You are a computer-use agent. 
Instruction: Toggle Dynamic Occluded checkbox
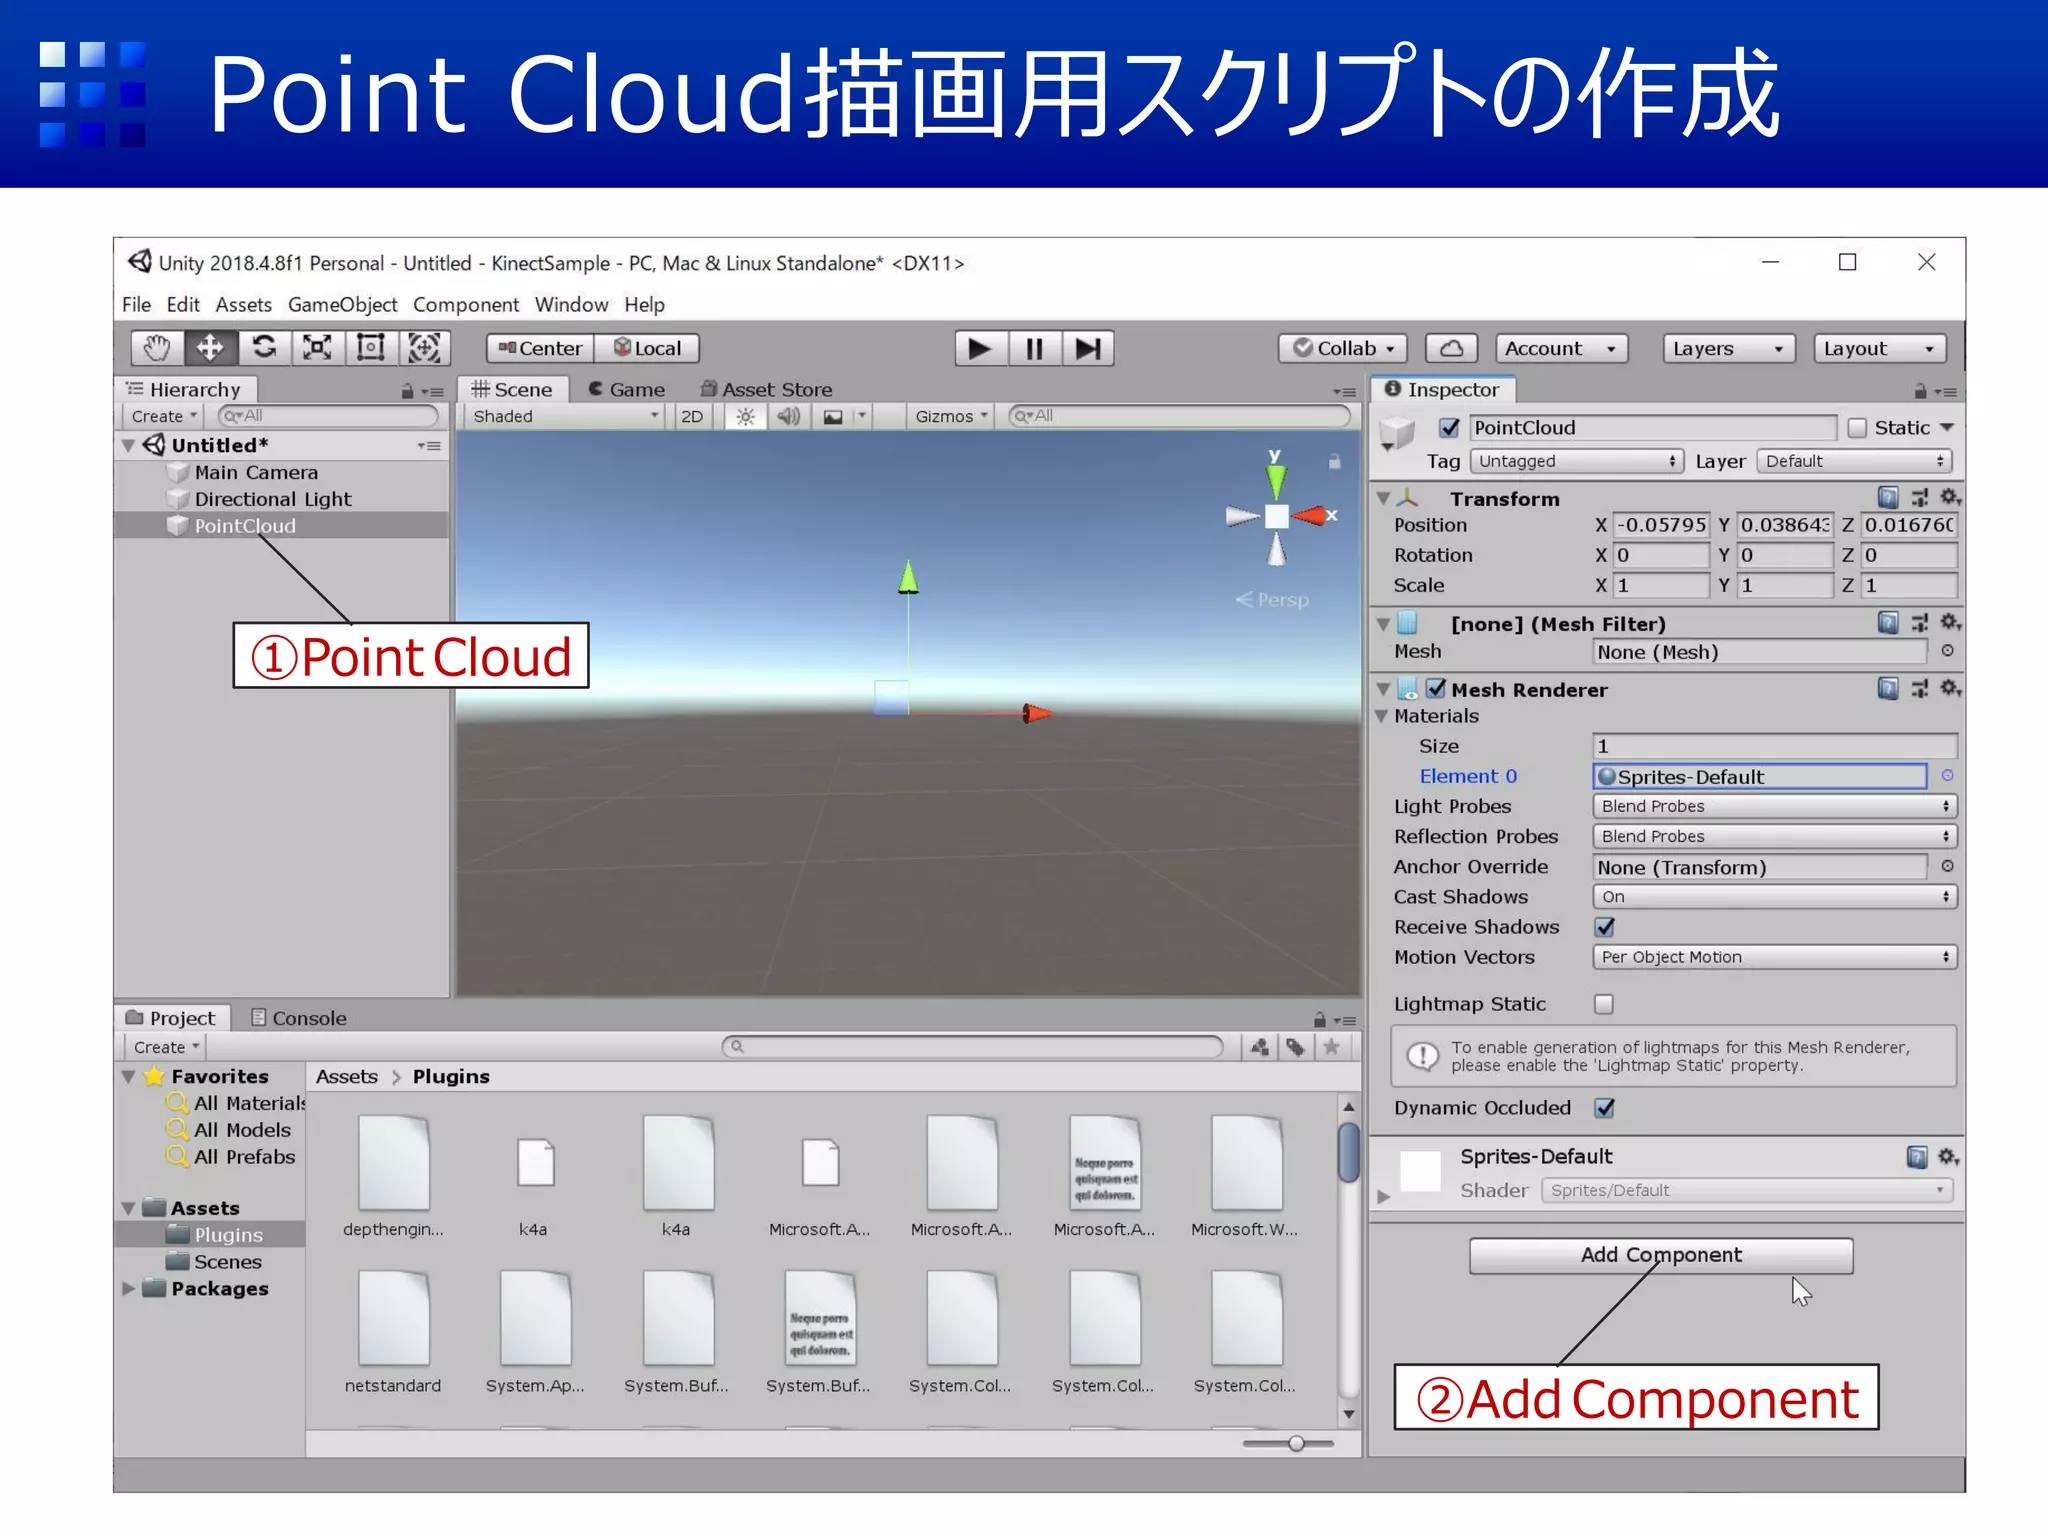[x=1605, y=1108]
